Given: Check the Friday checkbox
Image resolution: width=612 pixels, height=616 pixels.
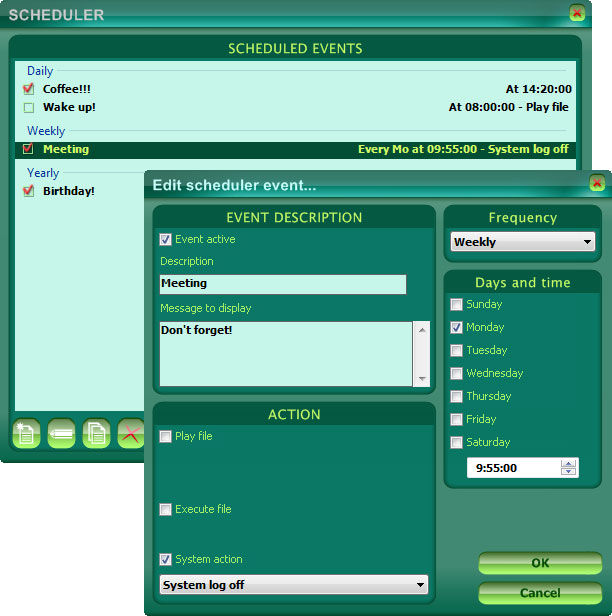Looking at the screenshot, I should click(456, 420).
